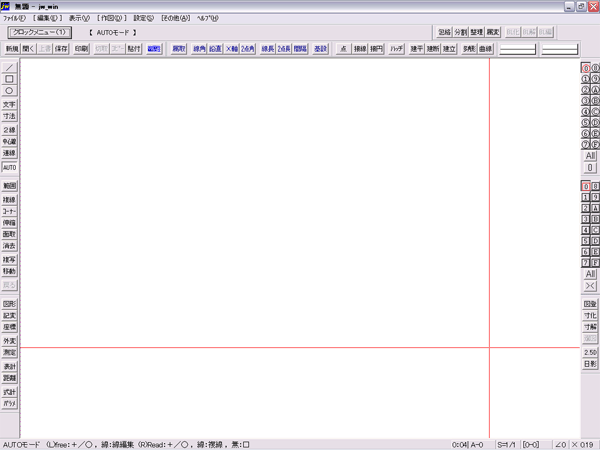Screen dimensions: 600x450
Task: Click the AUTO mode button in left toolbar
Action: [9, 167]
